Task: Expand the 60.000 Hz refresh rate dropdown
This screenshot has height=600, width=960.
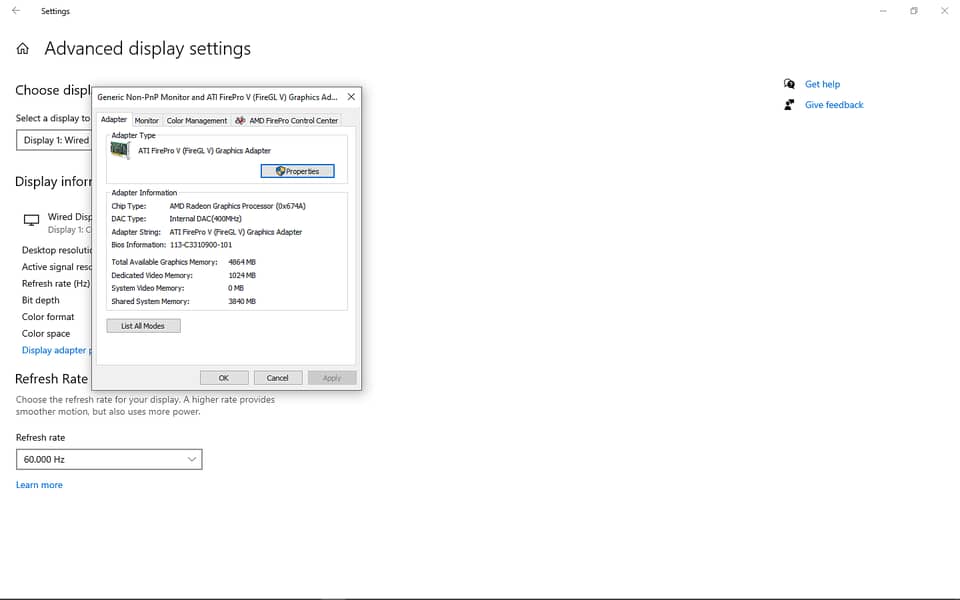Action: tap(109, 459)
